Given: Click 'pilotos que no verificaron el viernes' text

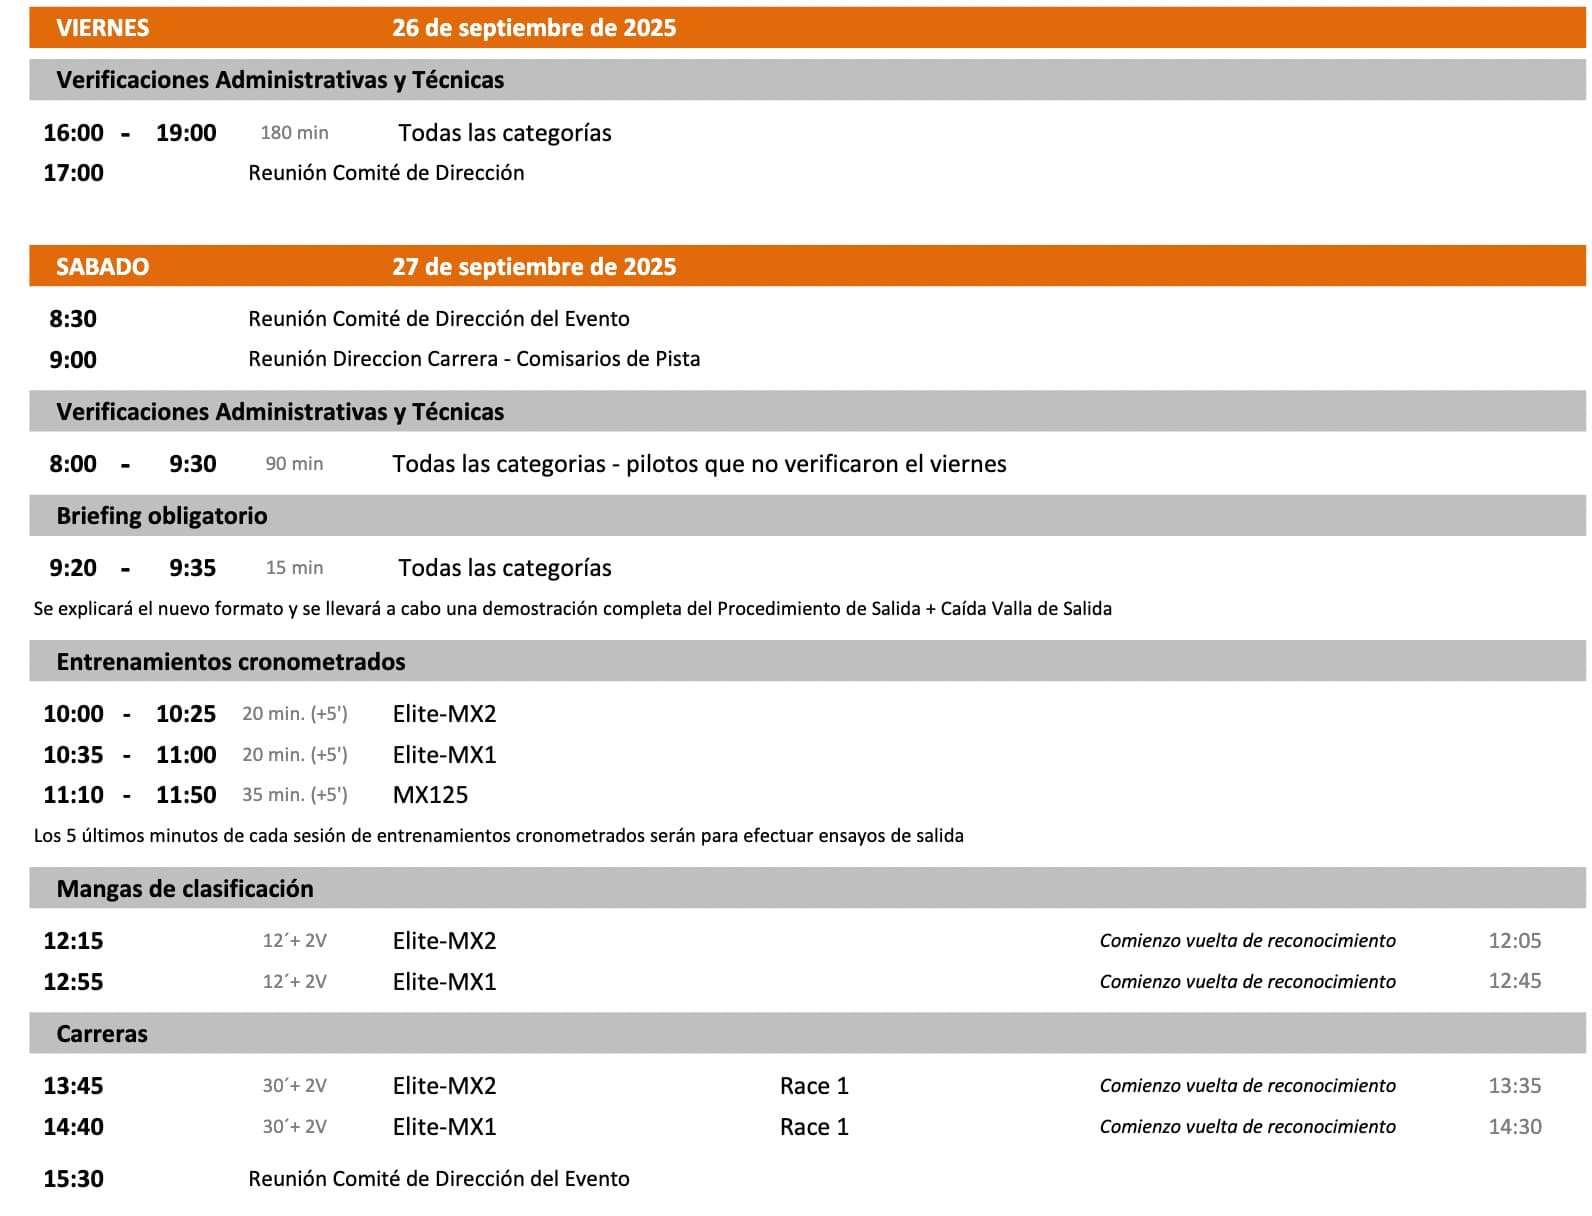Looking at the screenshot, I should pos(816,464).
